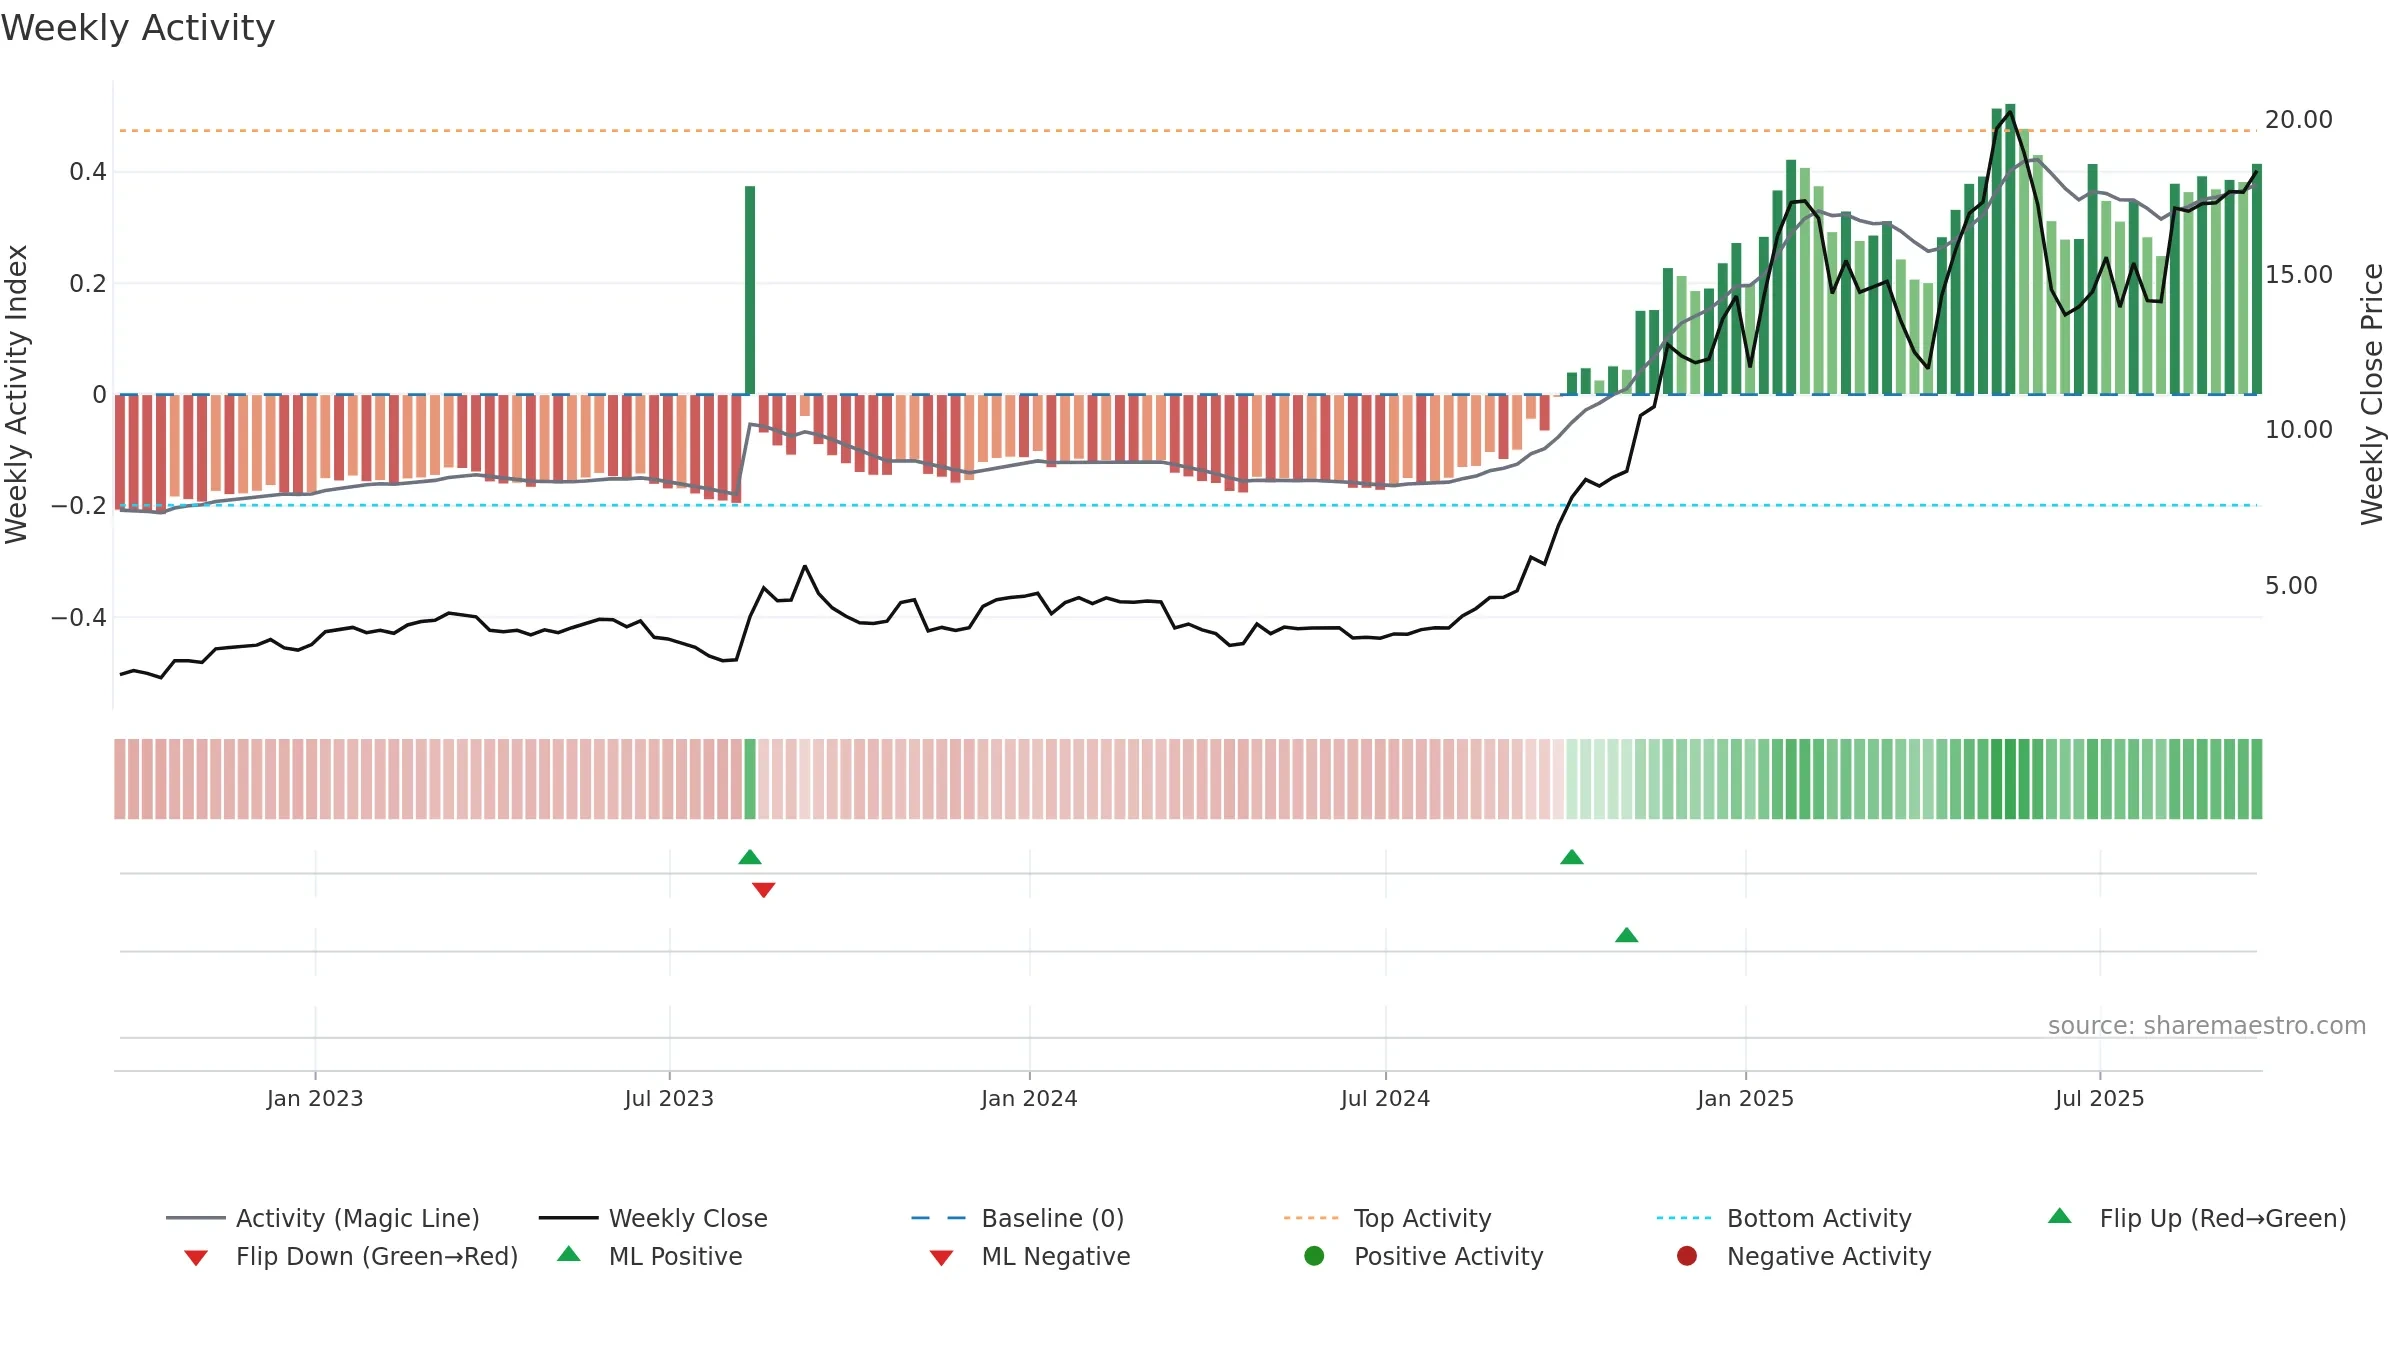Click the −0.4 activity axis value

[x=79, y=618]
